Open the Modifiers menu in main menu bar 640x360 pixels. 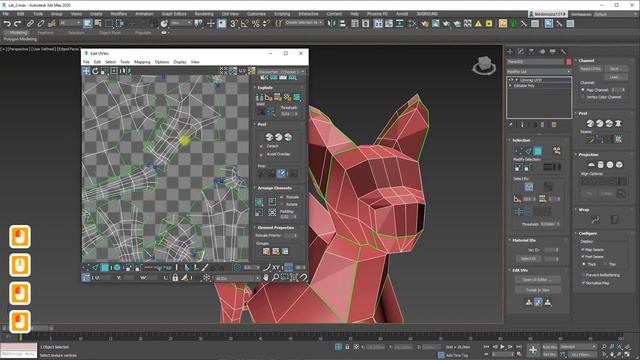click(118, 14)
